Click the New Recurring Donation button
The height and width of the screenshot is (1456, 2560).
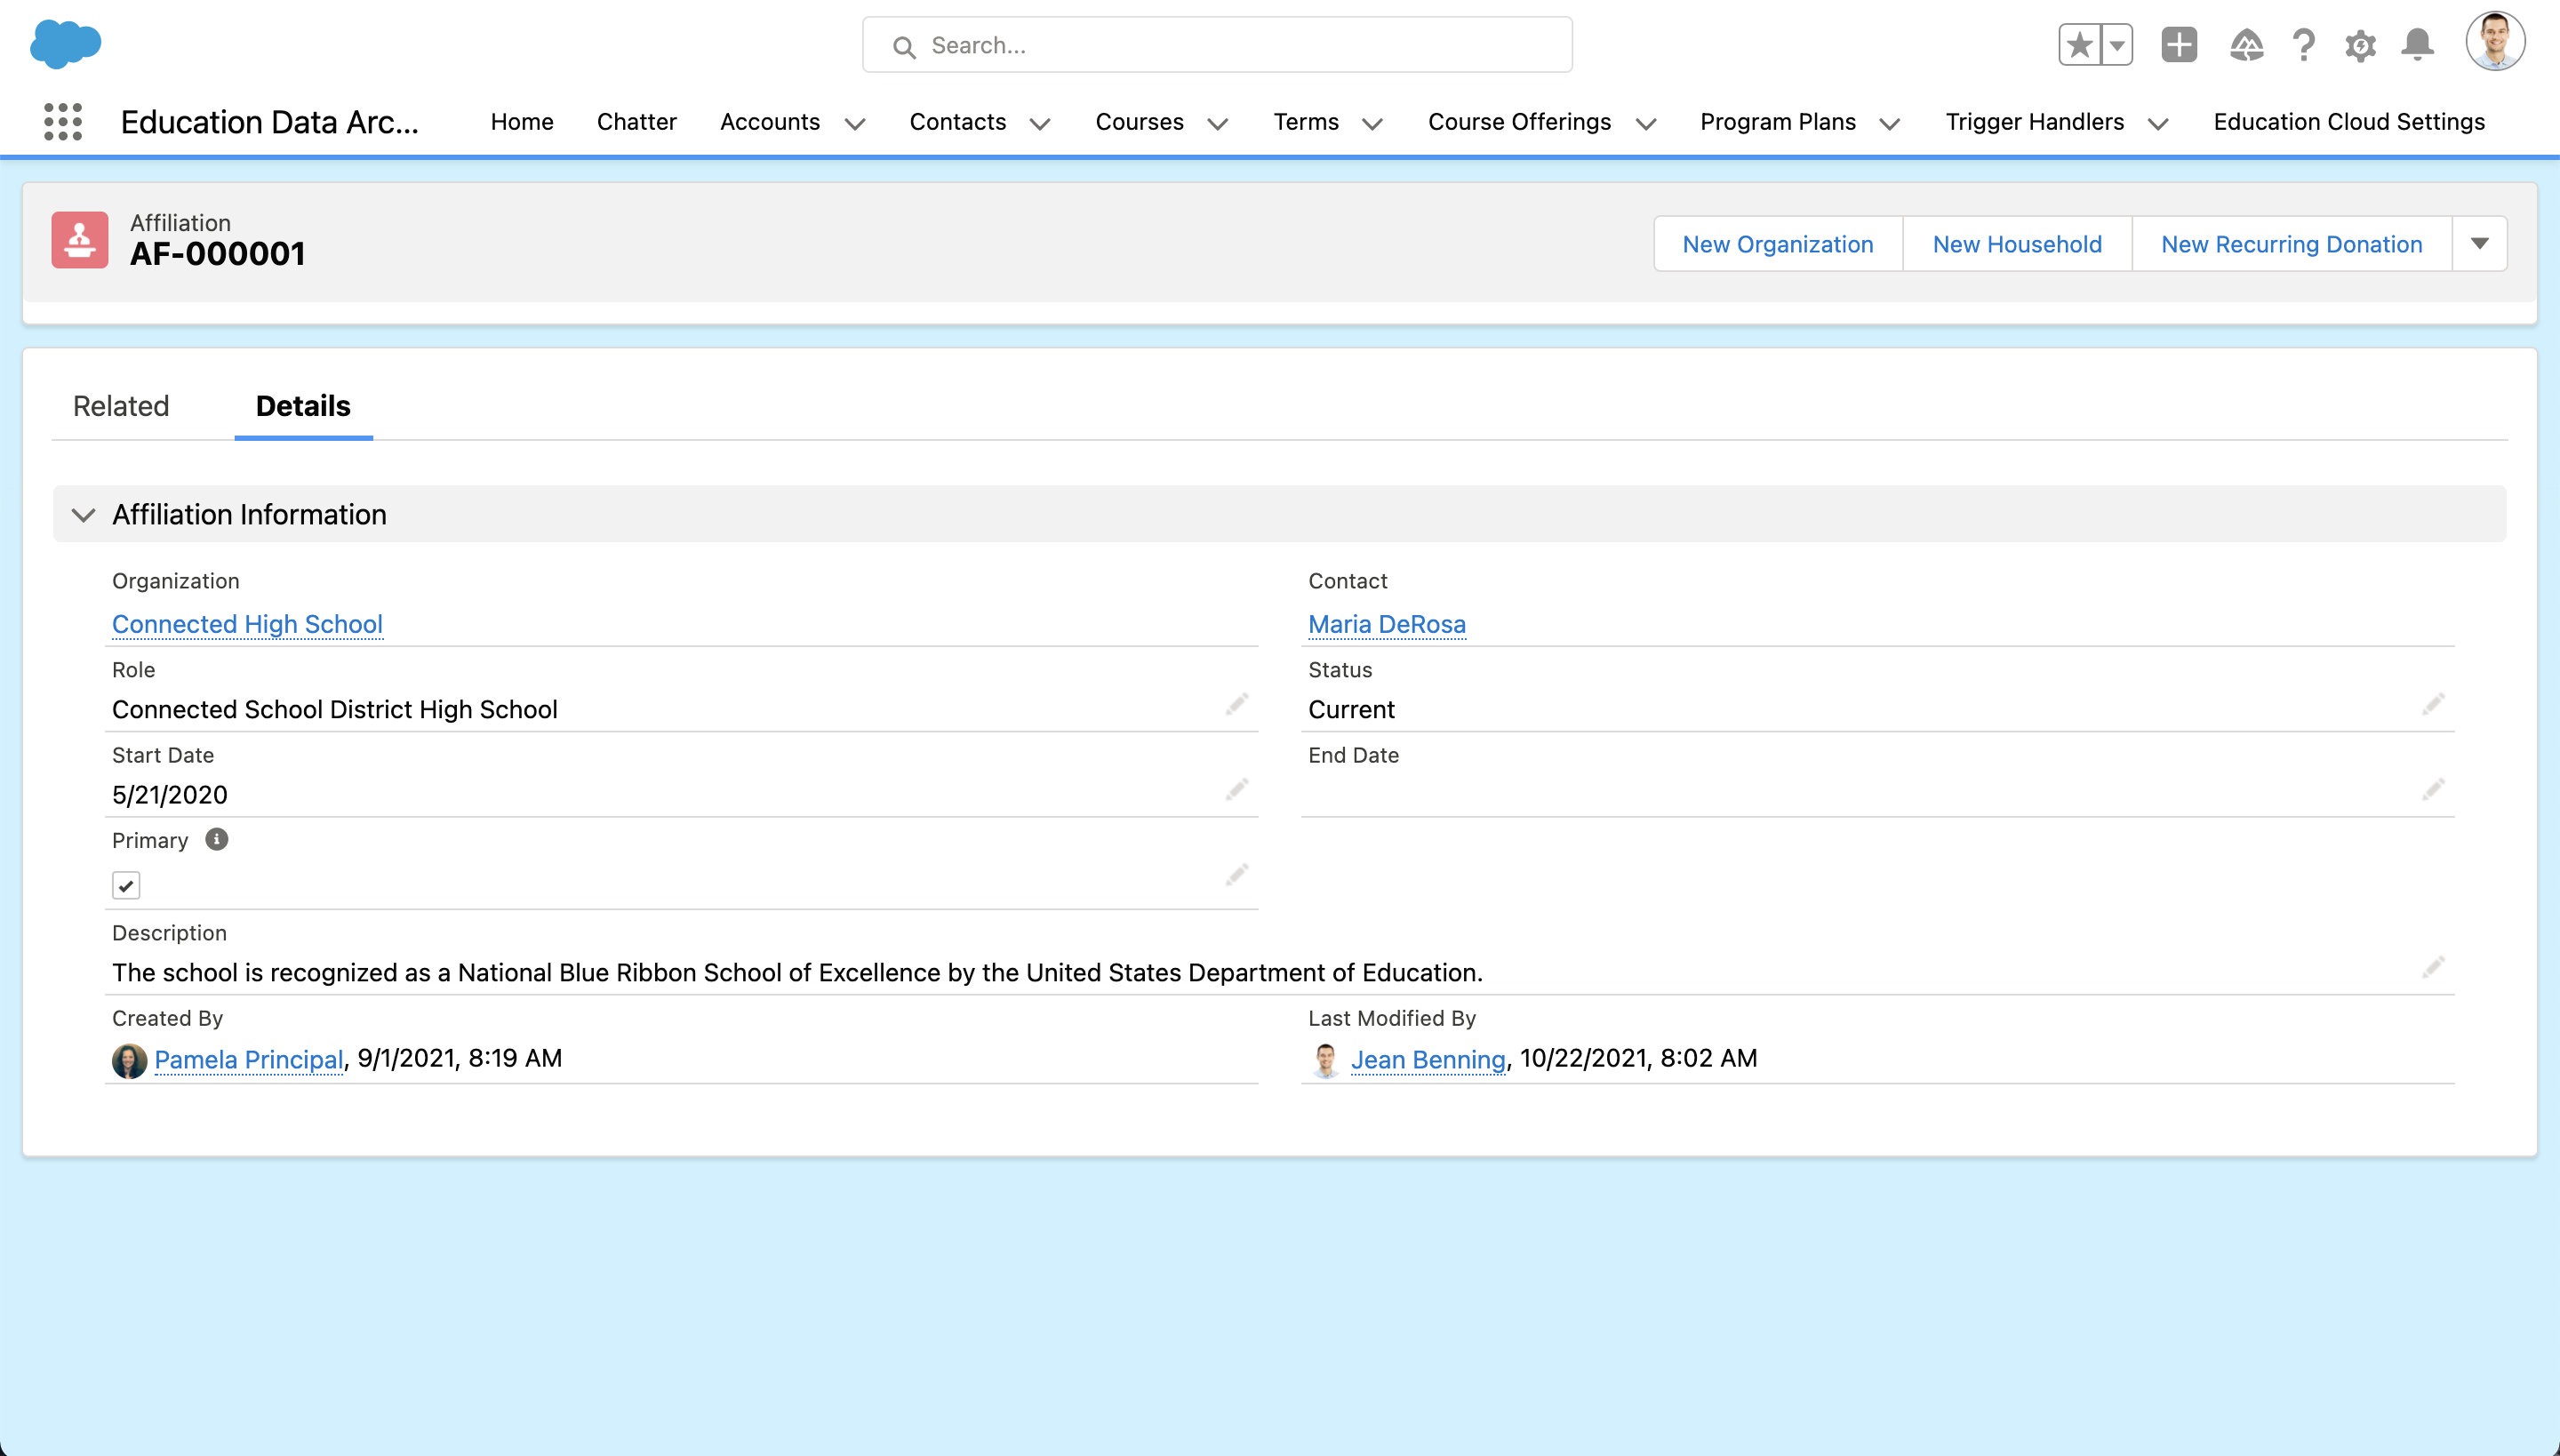pyautogui.click(x=2292, y=244)
